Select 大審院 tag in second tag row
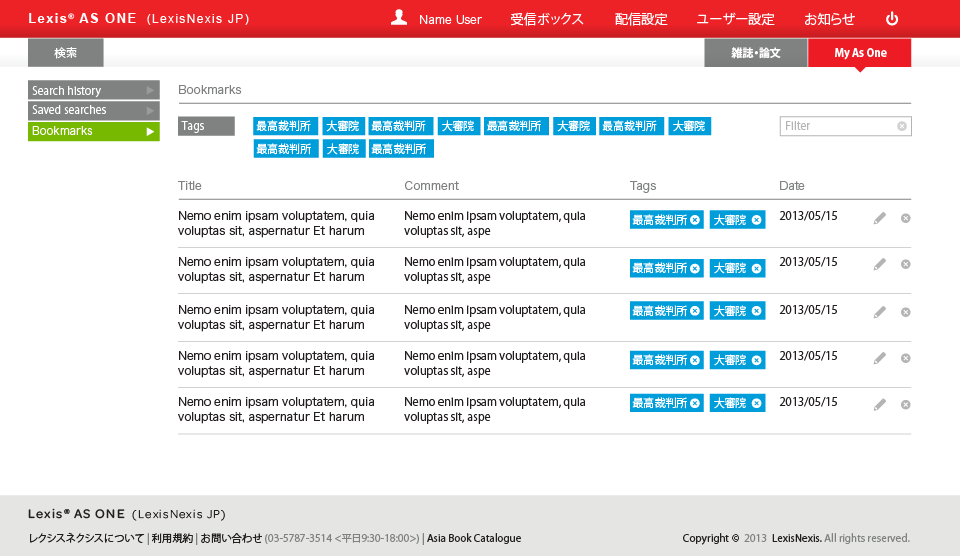This screenshot has height=556, width=960. pyautogui.click(x=343, y=149)
